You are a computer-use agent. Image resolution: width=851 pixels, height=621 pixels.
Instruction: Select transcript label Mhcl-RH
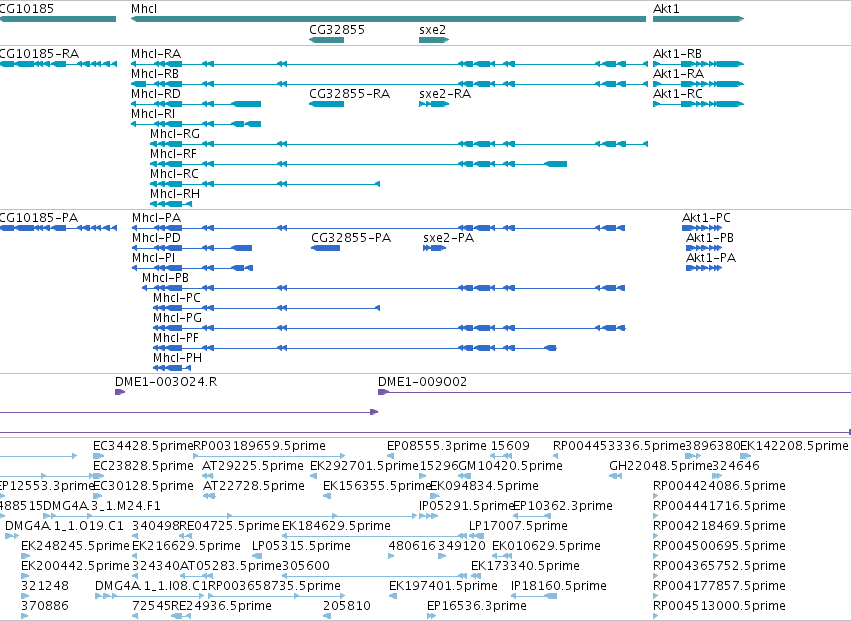tap(175, 194)
